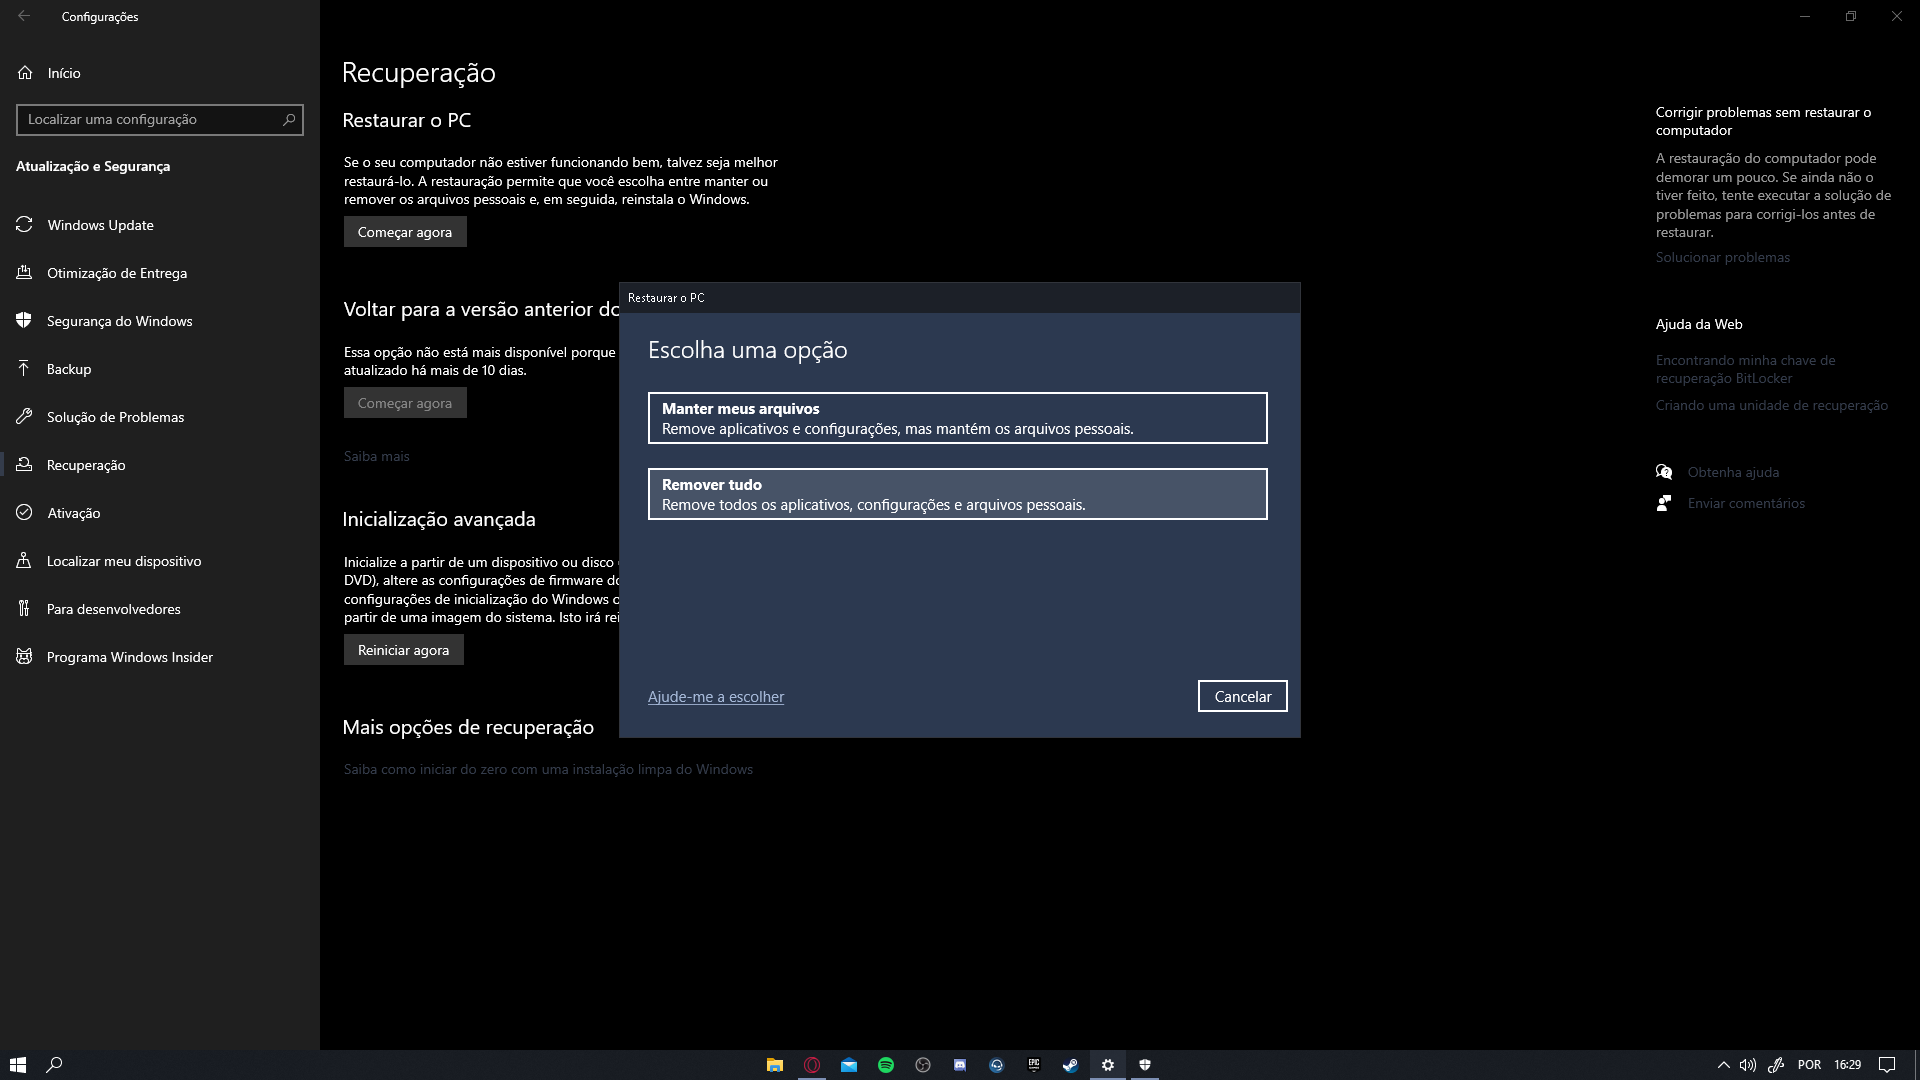
Task: Open 'Encontrando minha chave de recuperação BitLocker' link
Action: (x=1746, y=369)
